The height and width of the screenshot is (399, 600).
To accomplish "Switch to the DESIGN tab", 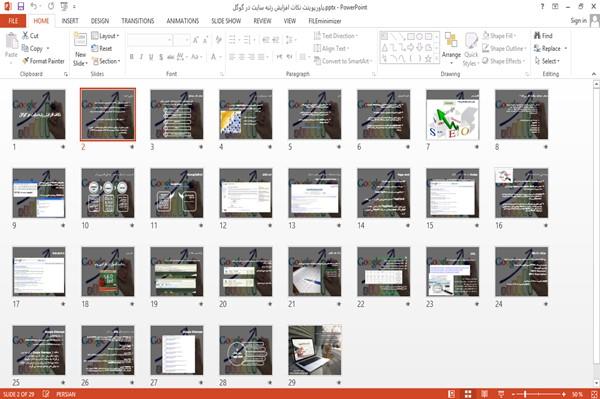I will [100, 21].
